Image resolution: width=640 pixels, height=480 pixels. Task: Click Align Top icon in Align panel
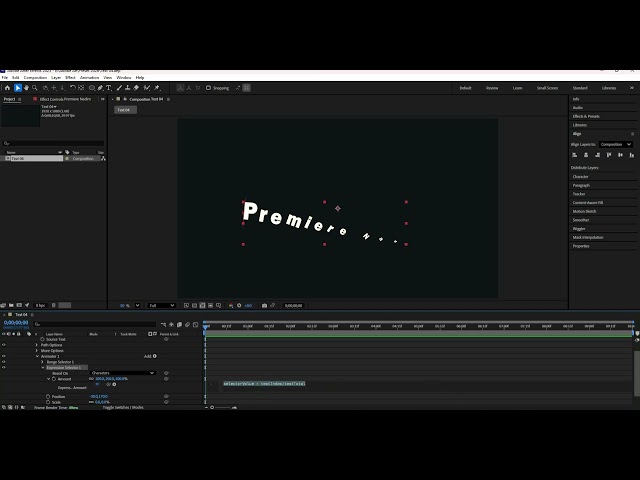tap(609, 155)
